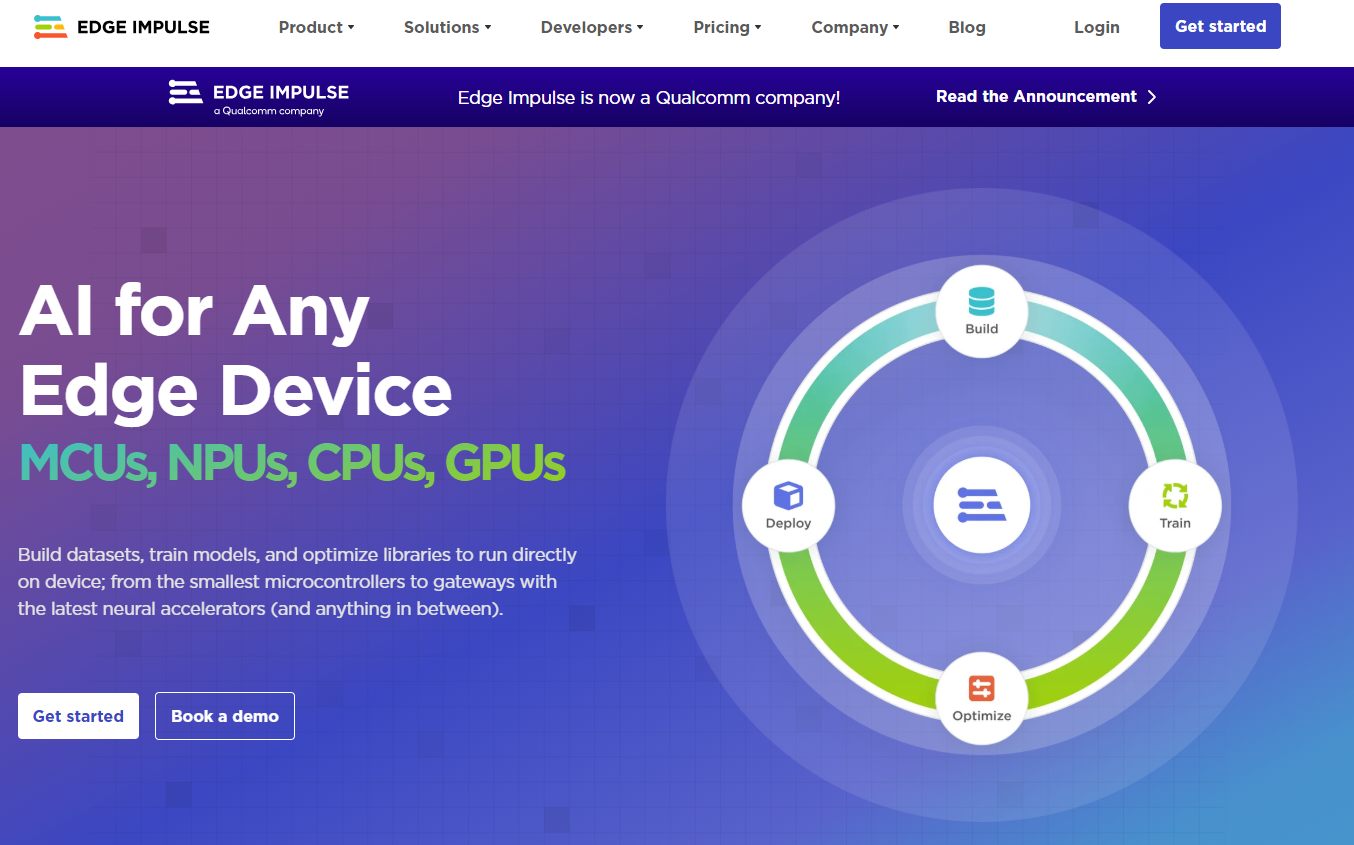Click the Edge Impulse logo in header
Viewport: 1354px width, 845px height.
121,27
